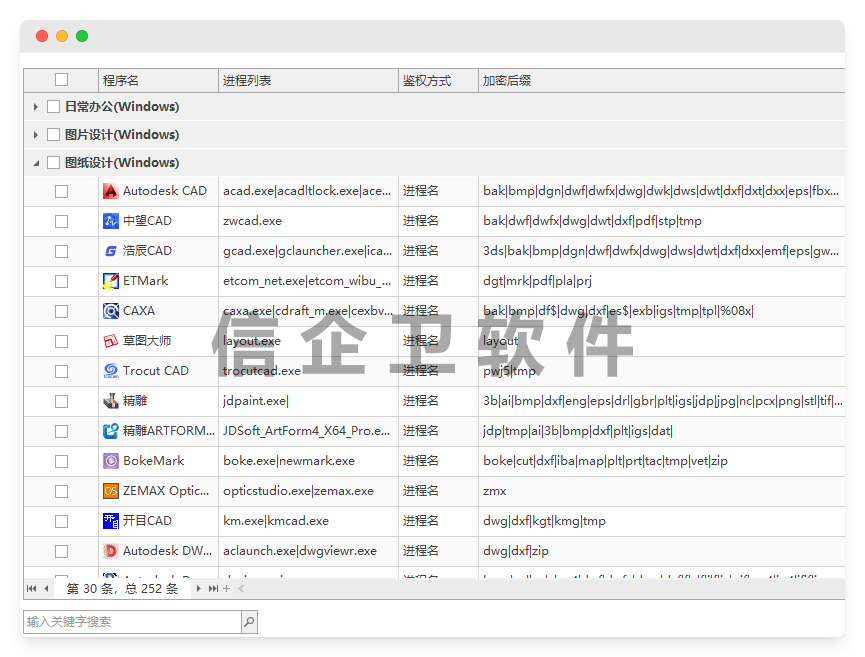The width and height of the screenshot is (865, 657).
Task: Enable the 日常办公(Windows) category checkbox
Action: coord(53,106)
